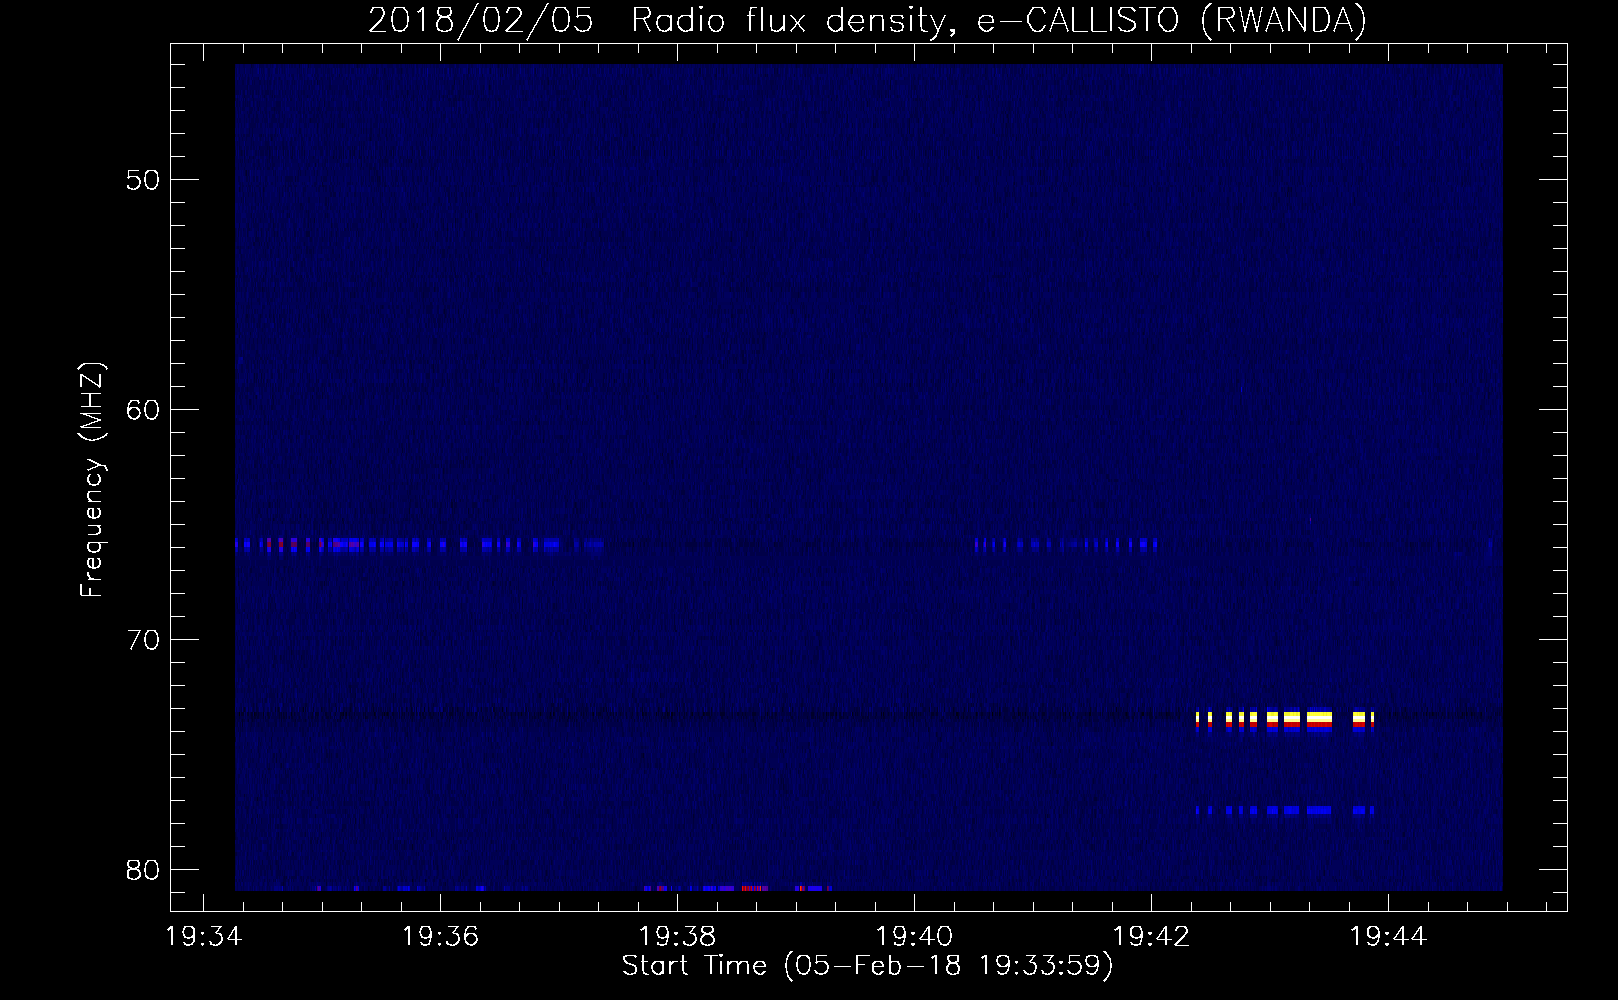Screen dimensions: 1618x1000
Task: Click the '19:44' time tick label
Action: pos(1388,936)
